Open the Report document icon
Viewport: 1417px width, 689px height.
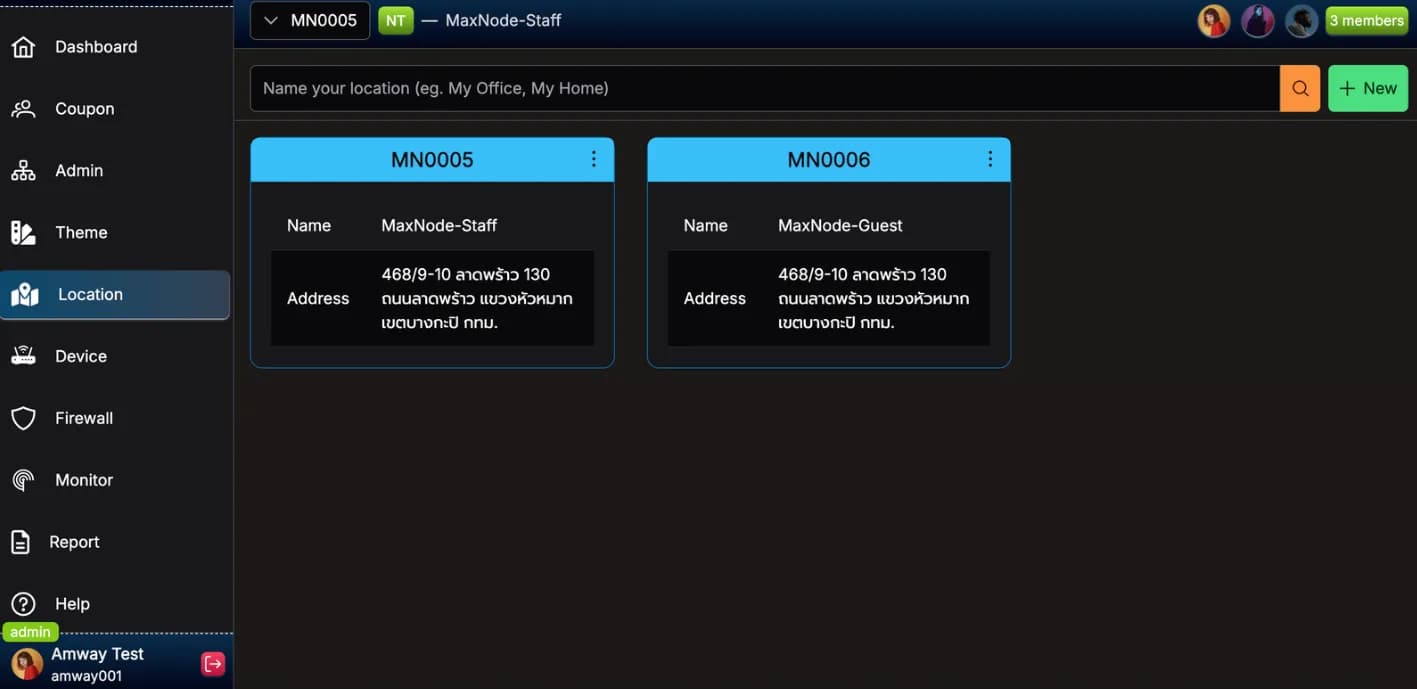(x=23, y=541)
